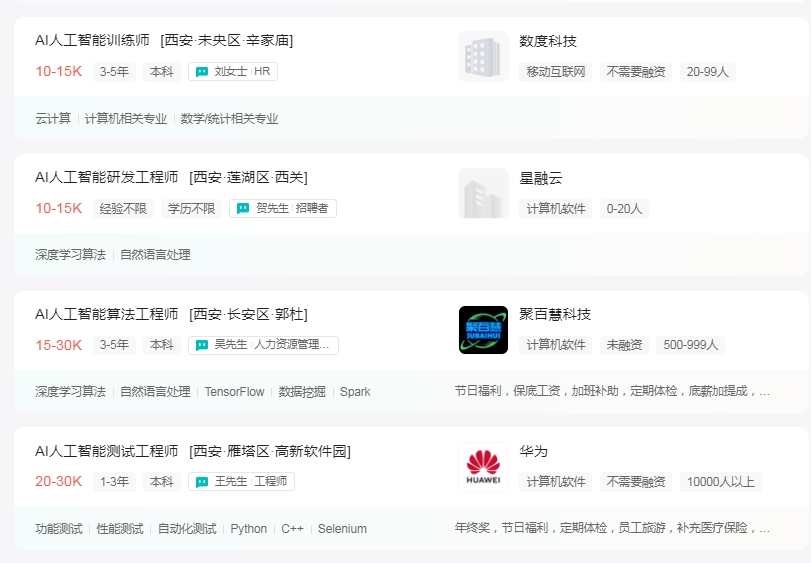Click the 学历不限 education tag
This screenshot has width=811, height=563.
coord(191,209)
